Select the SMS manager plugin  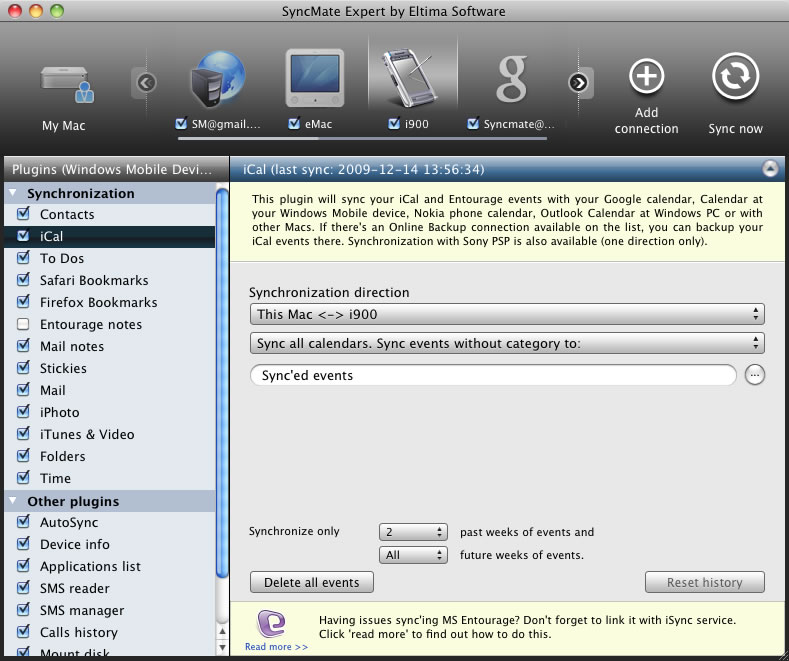tap(110, 610)
